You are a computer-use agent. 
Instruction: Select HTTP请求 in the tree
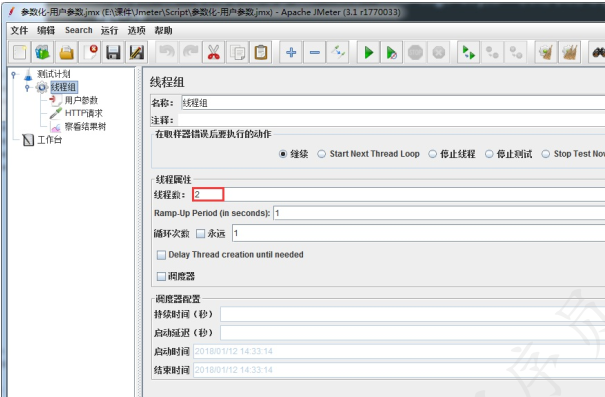click(x=84, y=113)
